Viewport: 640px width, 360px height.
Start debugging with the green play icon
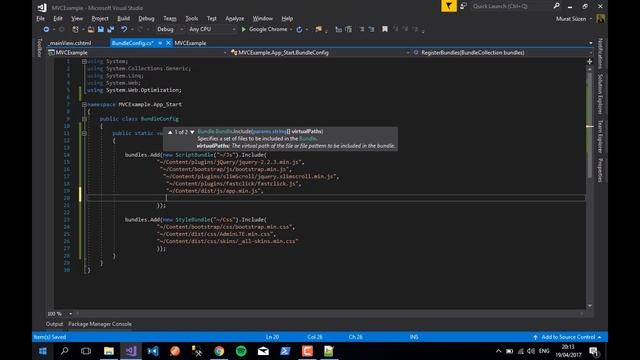(x=244, y=29)
